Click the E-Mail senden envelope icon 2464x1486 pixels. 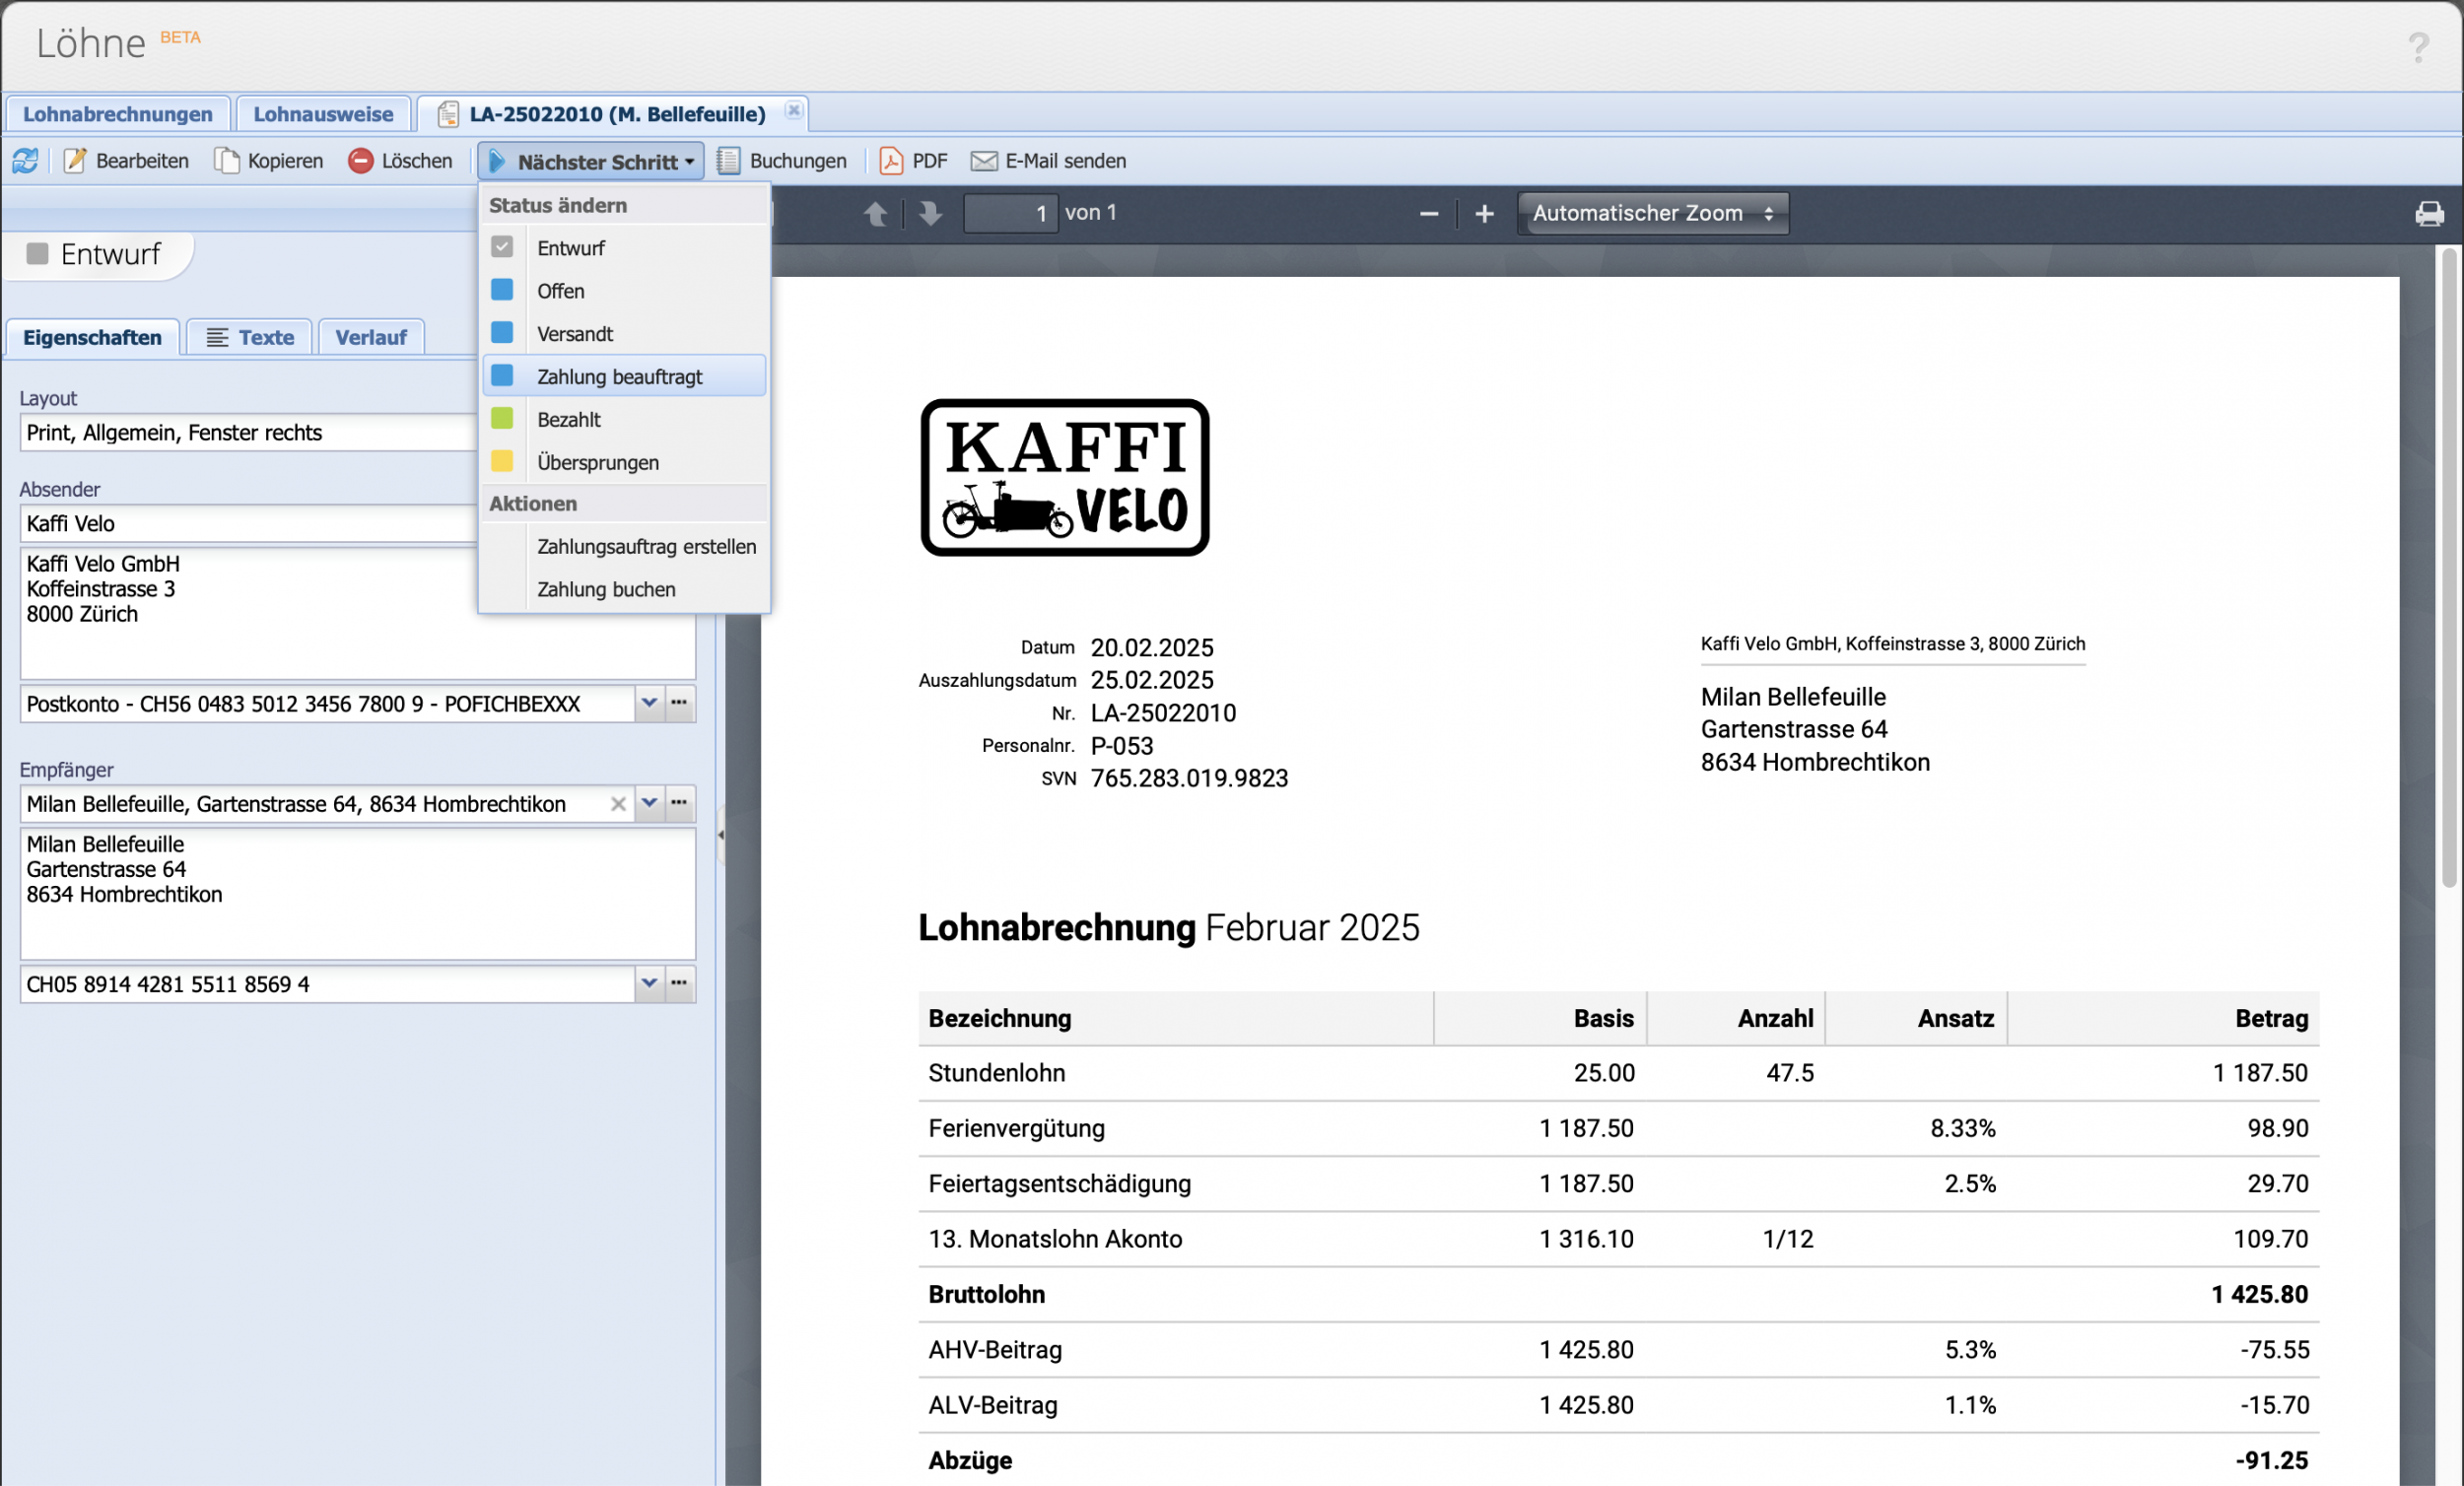(x=984, y=161)
